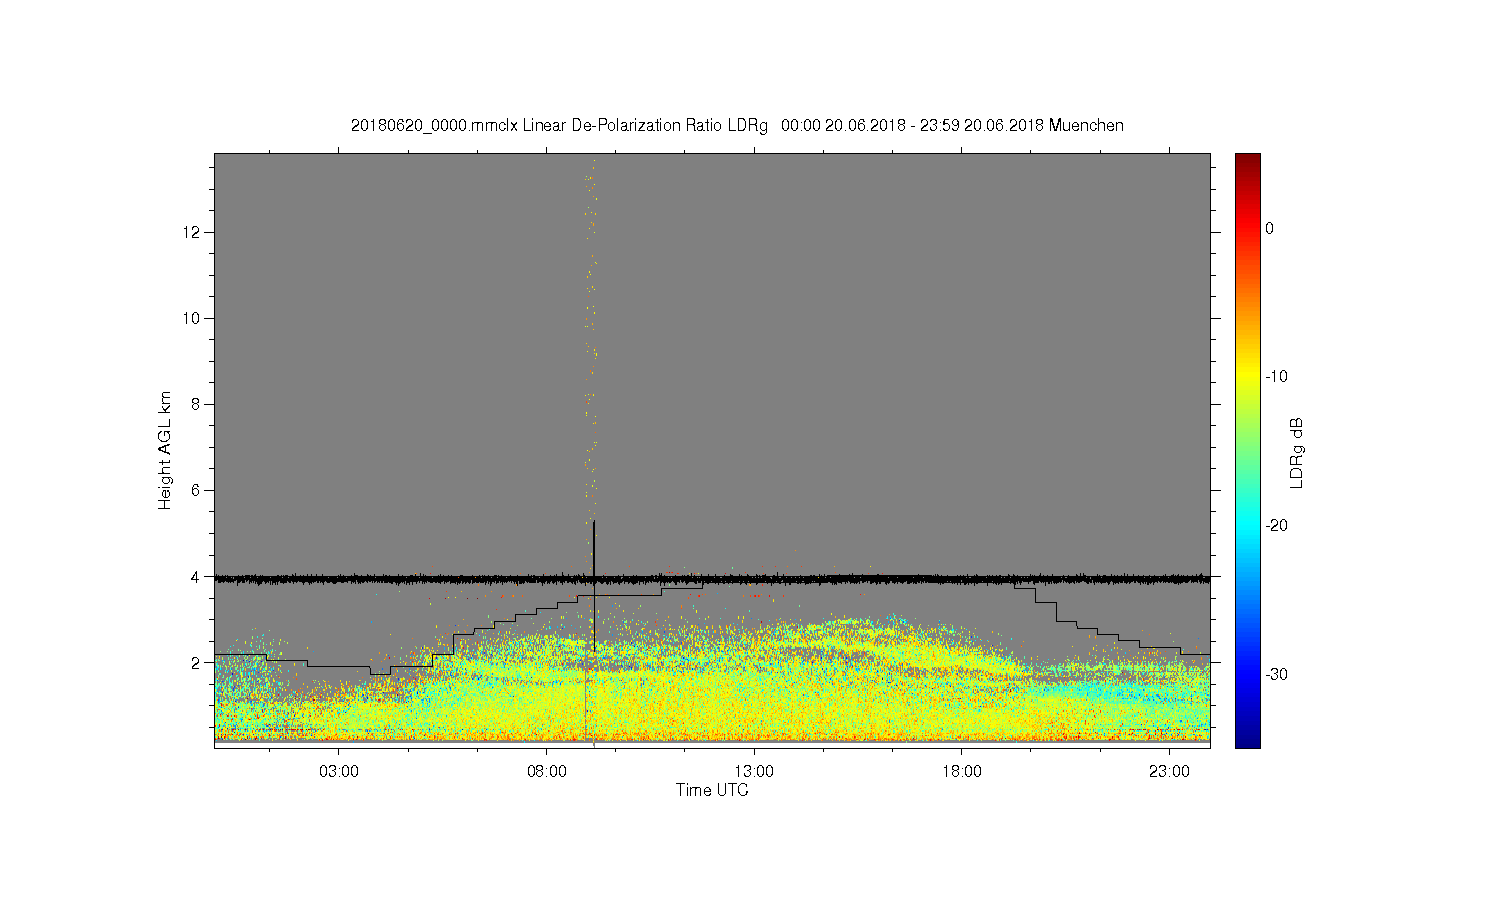This screenshot has width=1500, height=900.
Task: Click the colorbar value -20
Action: click(1276, 525)
